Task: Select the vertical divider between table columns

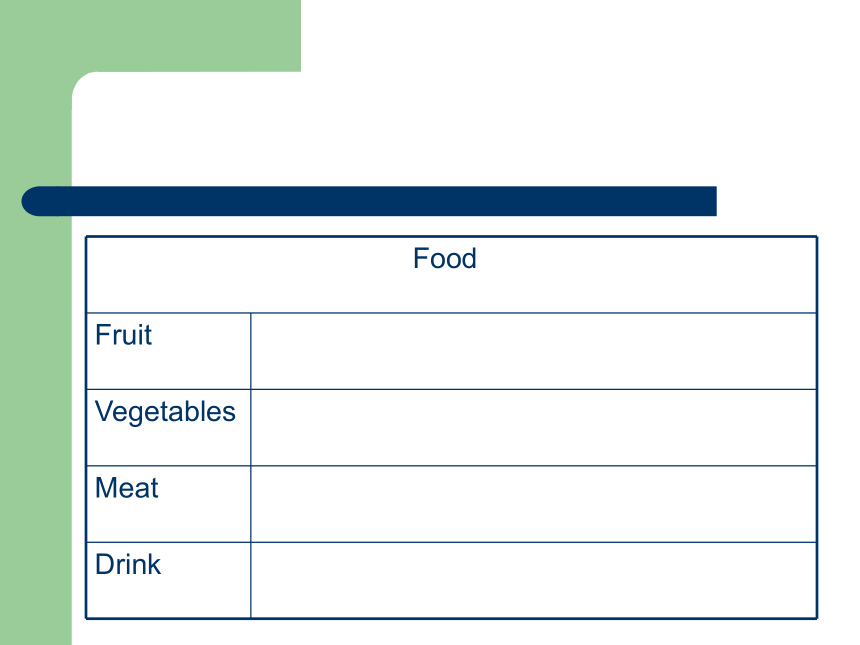Action: click(251, 466)
